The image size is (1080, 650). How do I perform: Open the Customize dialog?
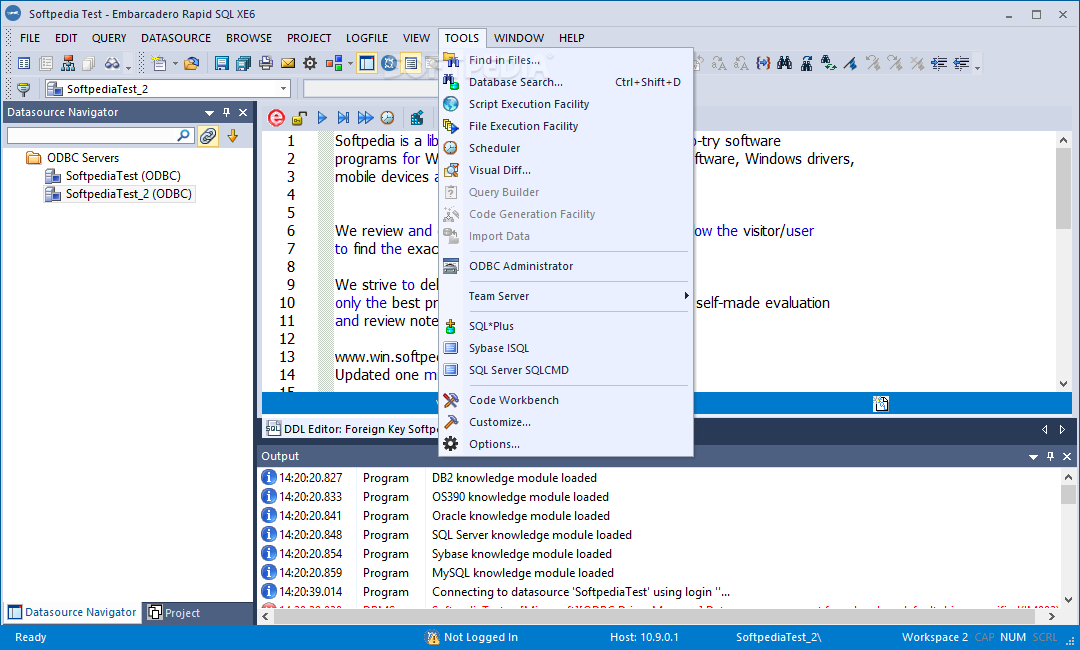pyautogui.click(x=565, y=422)
